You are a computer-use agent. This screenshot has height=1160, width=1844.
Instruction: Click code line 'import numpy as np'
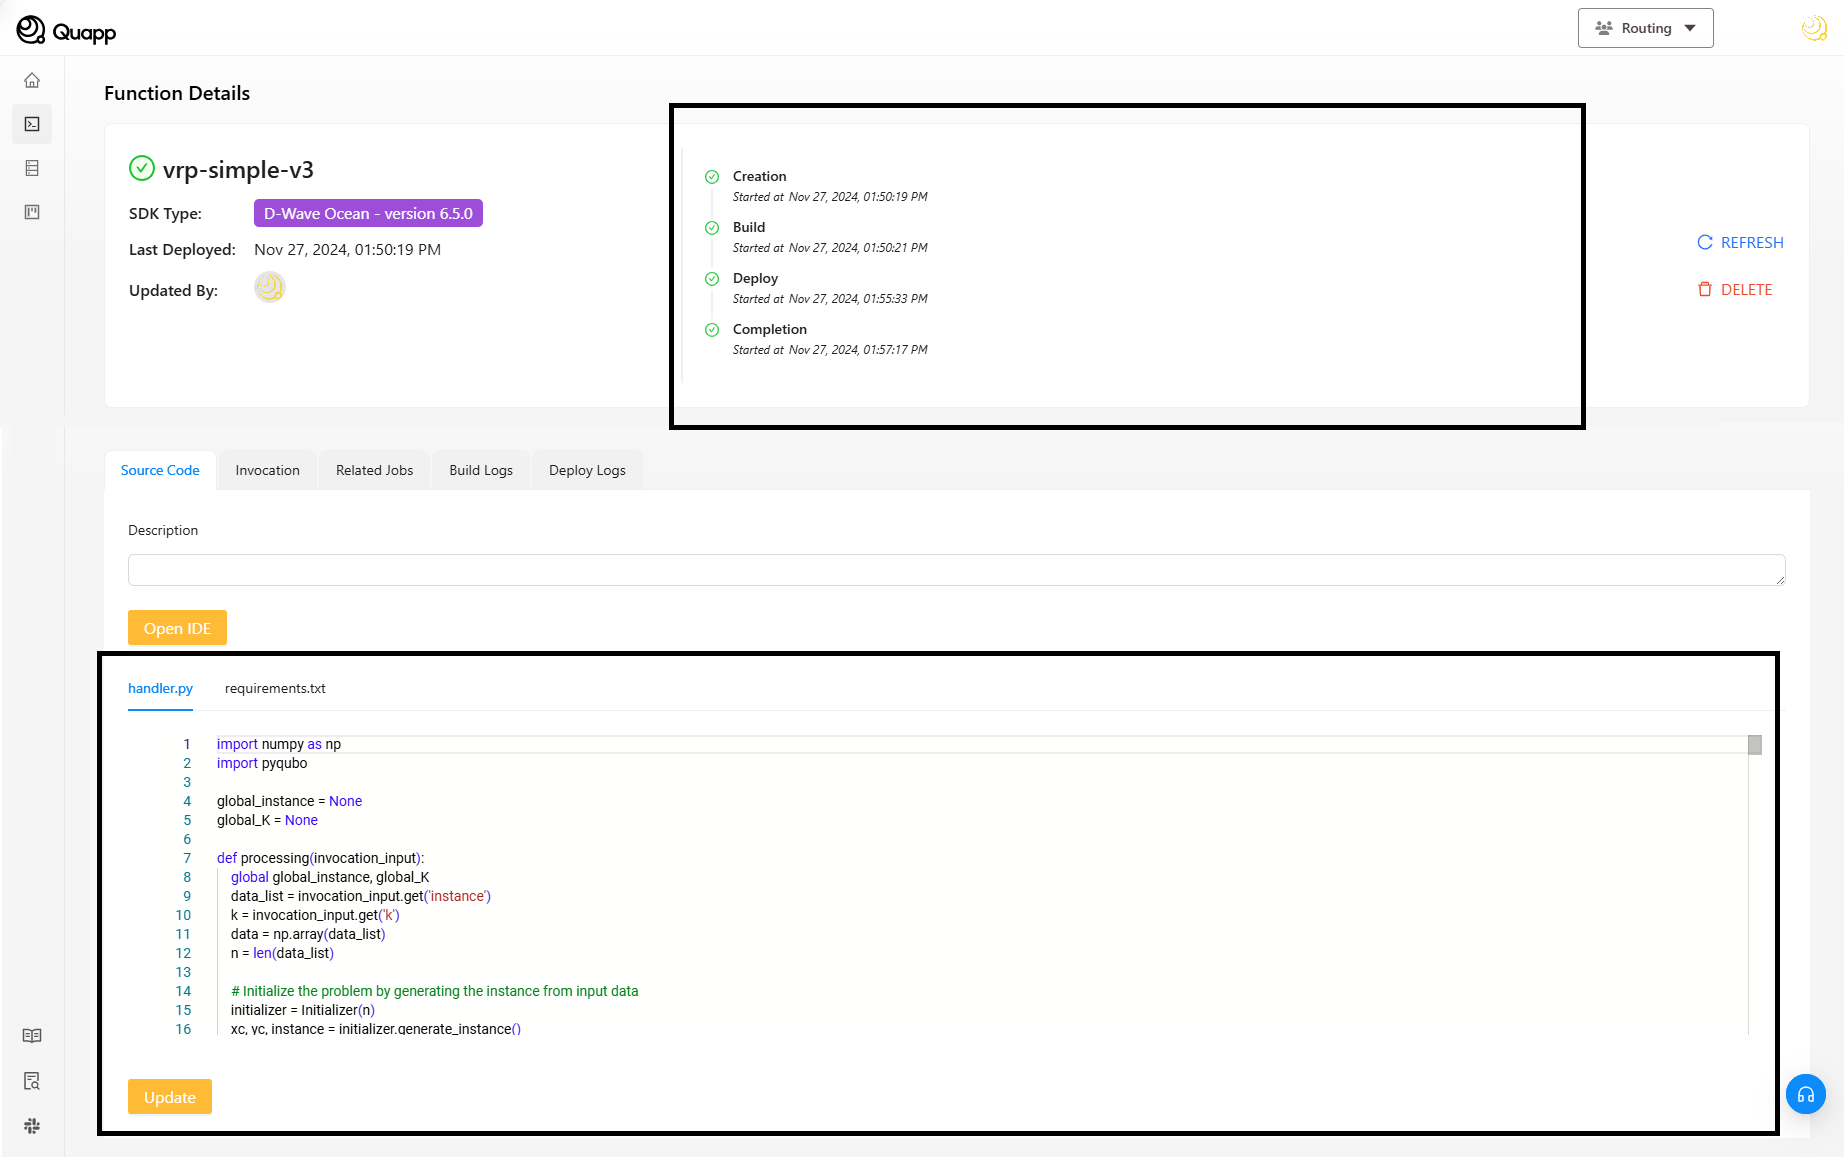[x=279, y=744]
